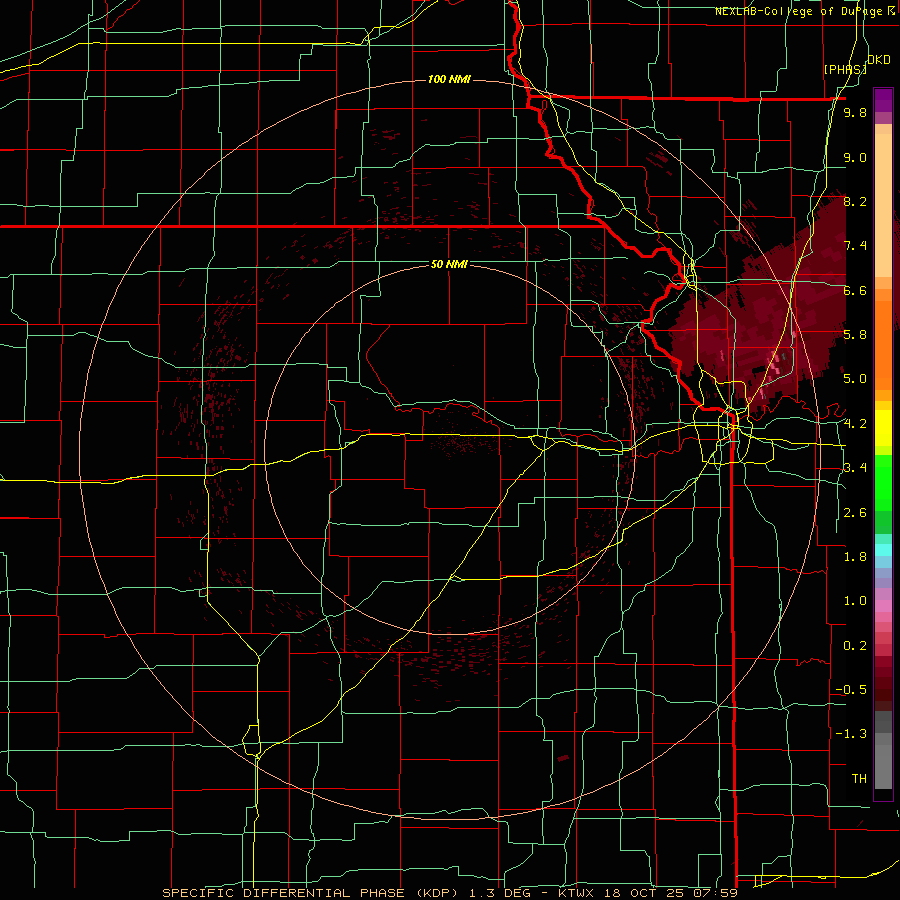Select the 6.6 scale value

[x=855, y=290]
